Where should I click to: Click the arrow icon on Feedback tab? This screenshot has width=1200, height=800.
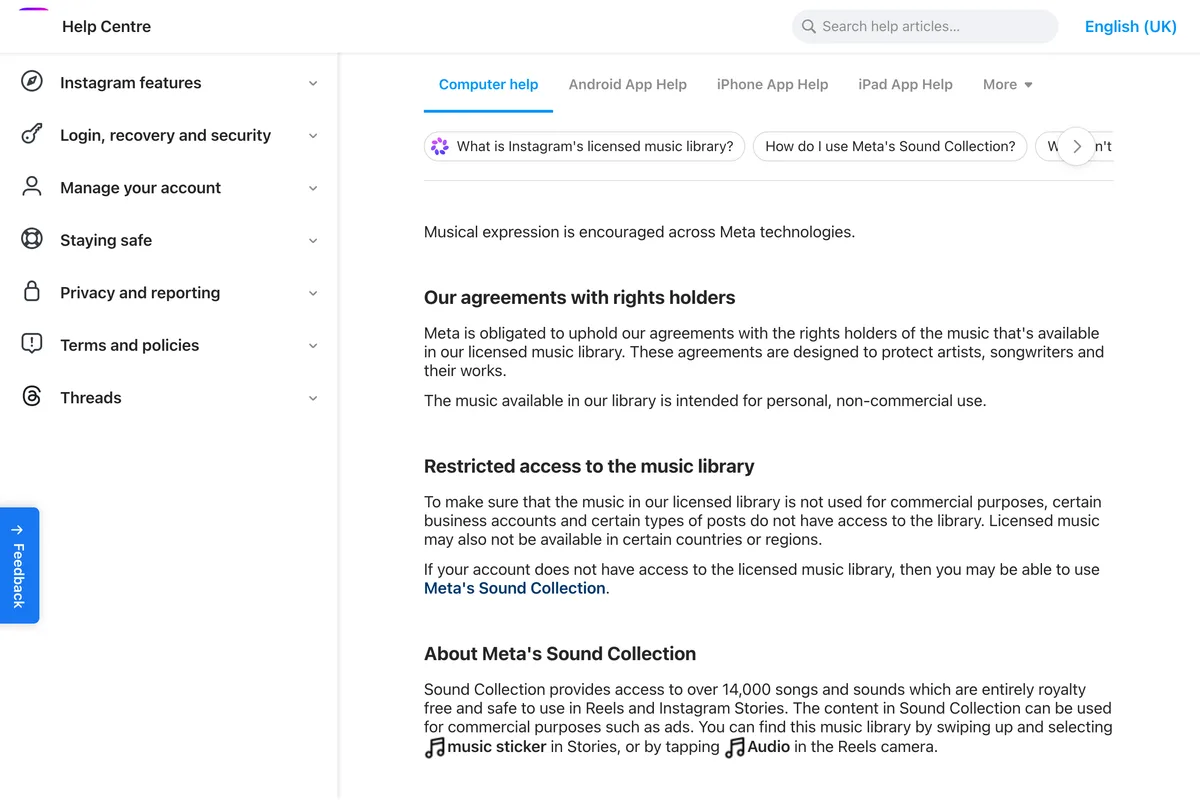click(x=17, y=530)
